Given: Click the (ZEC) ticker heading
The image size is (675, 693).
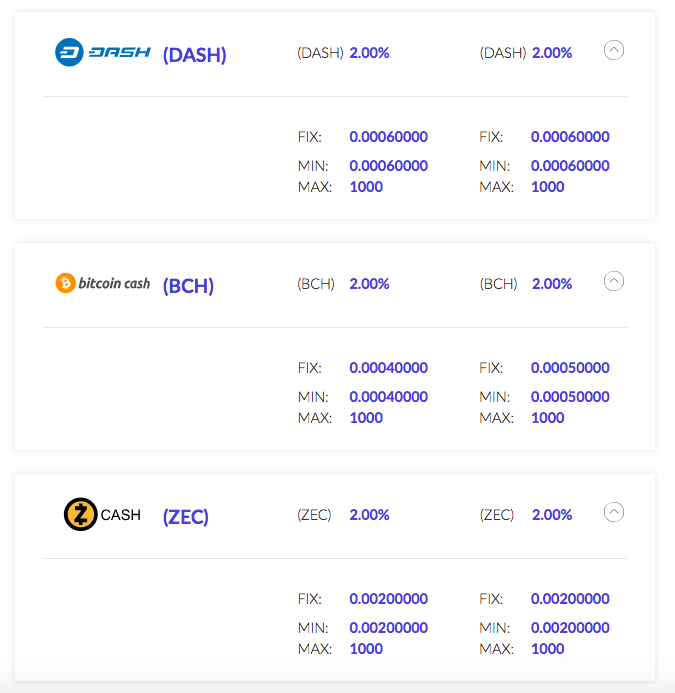Looking at the screenshot, I should coord(186,517).
